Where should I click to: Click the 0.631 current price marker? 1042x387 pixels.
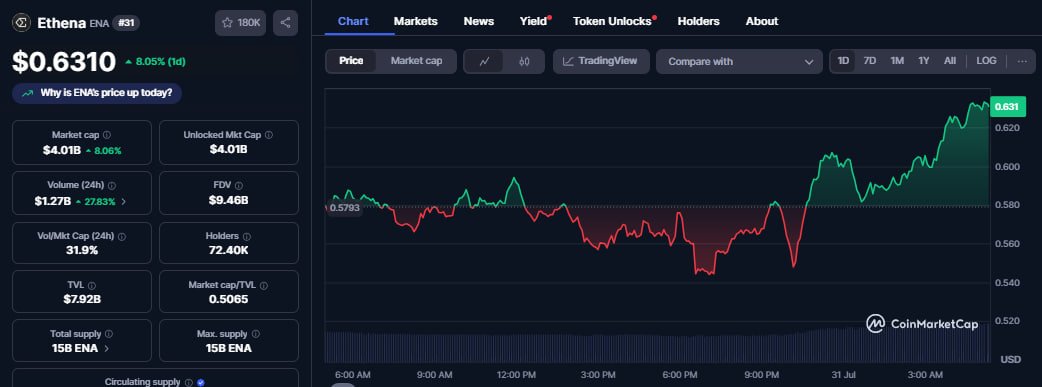[x=1007, y=106]
